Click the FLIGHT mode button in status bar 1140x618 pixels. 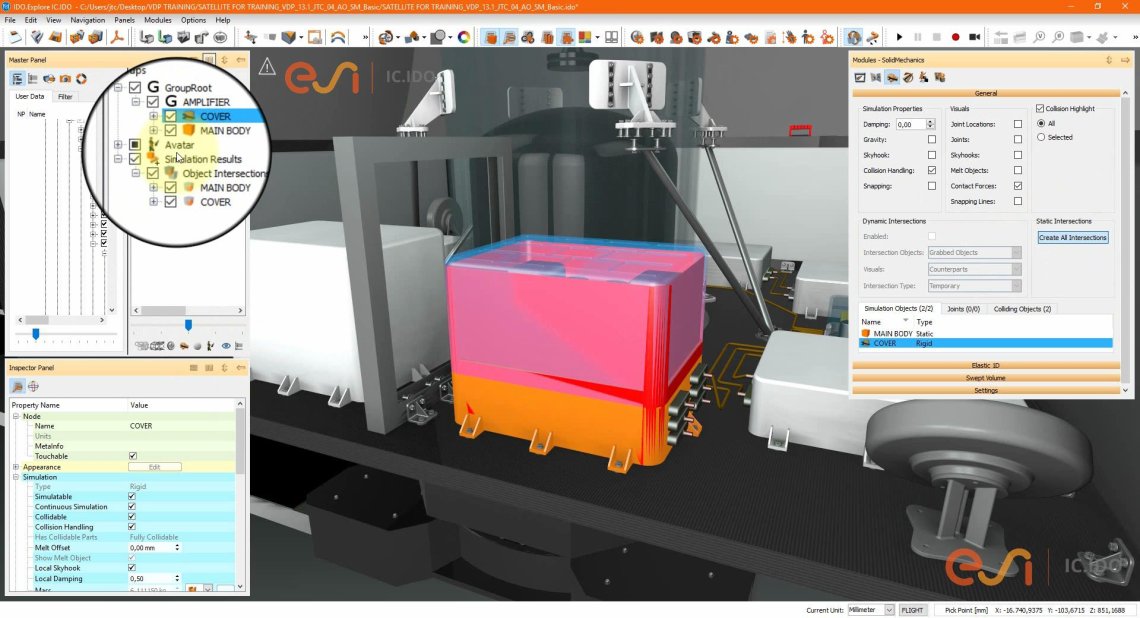(912, 610)
